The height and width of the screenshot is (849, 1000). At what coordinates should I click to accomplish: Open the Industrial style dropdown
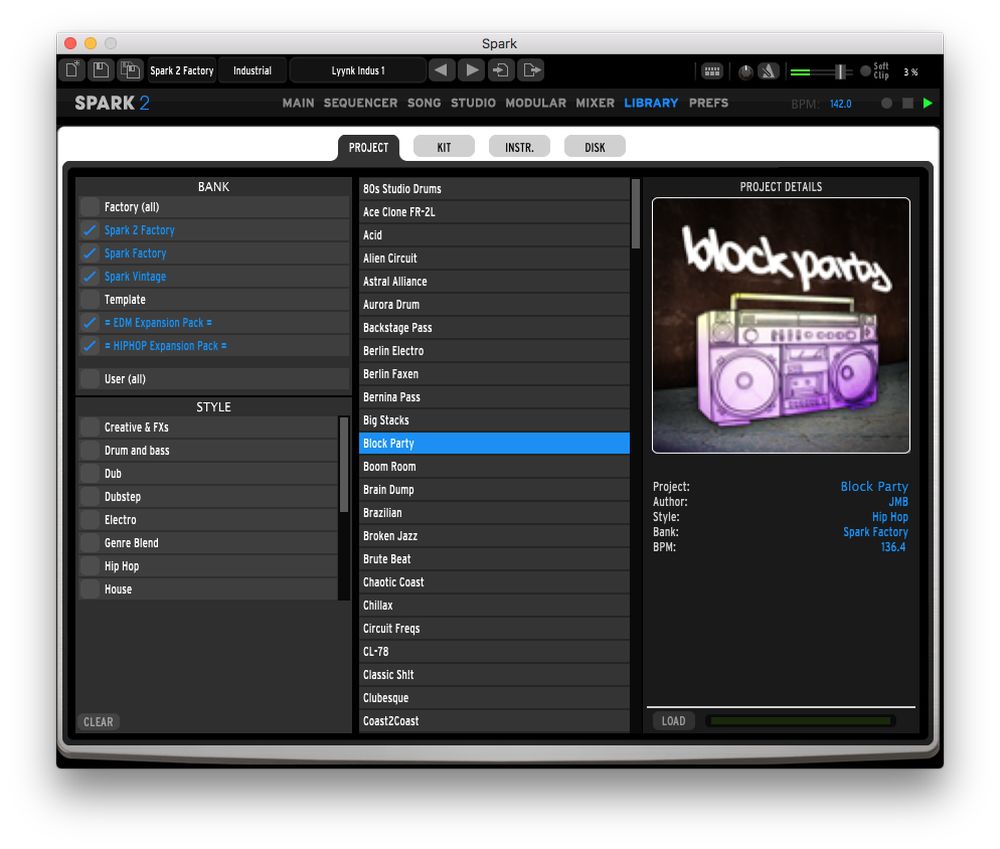pos(252,71)
